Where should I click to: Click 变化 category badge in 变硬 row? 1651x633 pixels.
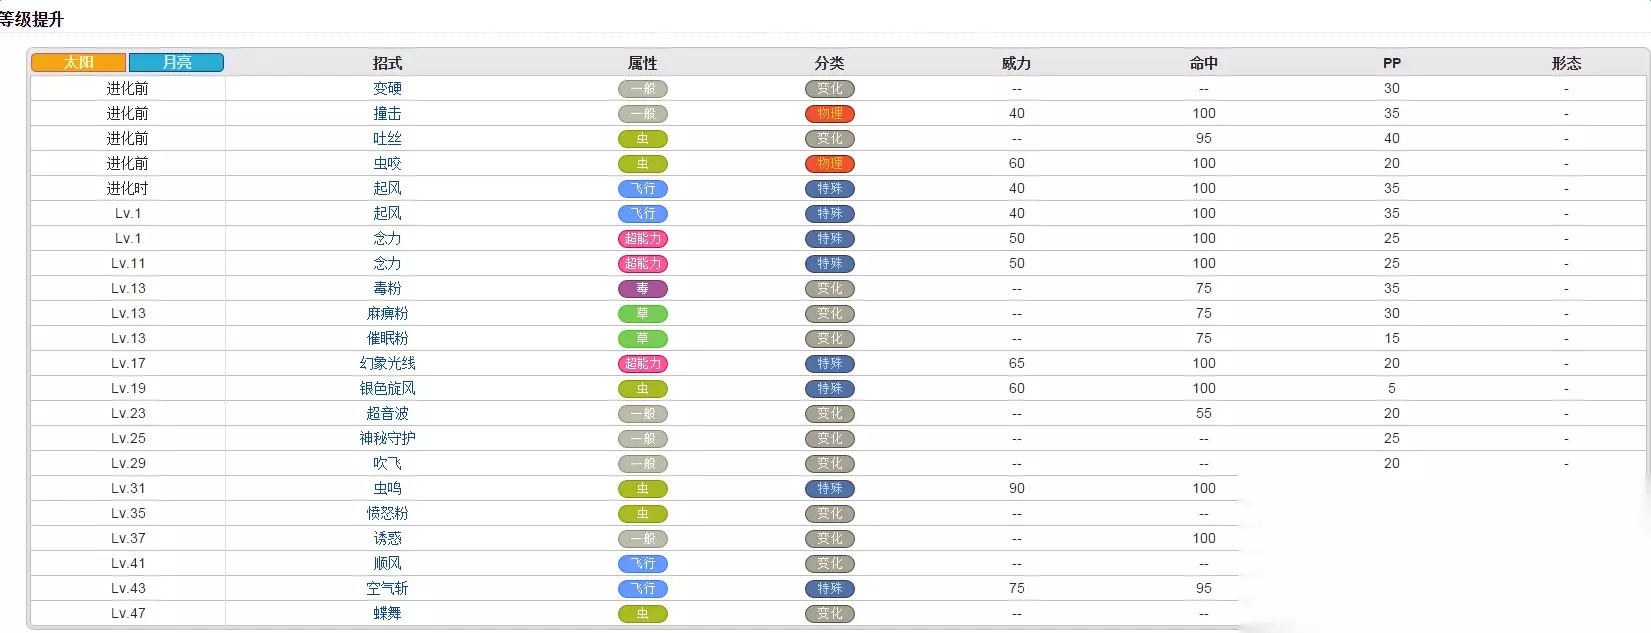tap(829, 88)
